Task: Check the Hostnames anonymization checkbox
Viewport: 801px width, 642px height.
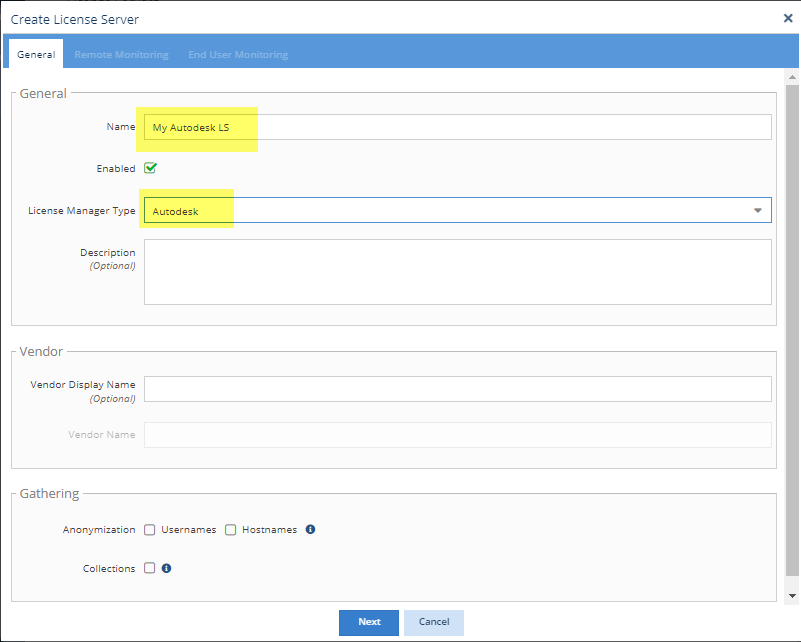Action: (x=231, y=530)
